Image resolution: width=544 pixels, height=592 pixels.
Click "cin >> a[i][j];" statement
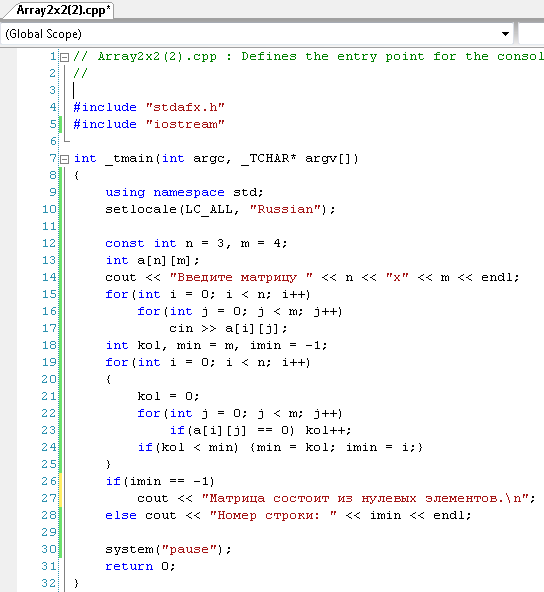(228, 328)
